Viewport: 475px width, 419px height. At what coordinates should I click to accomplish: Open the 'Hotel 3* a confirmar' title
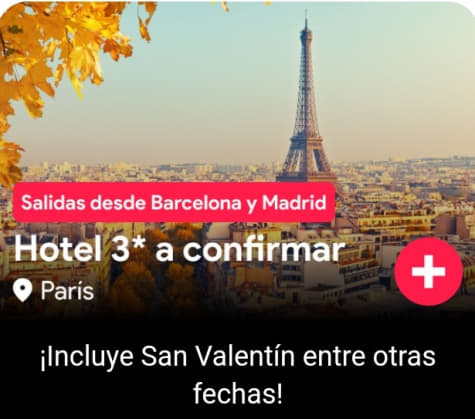179,250
